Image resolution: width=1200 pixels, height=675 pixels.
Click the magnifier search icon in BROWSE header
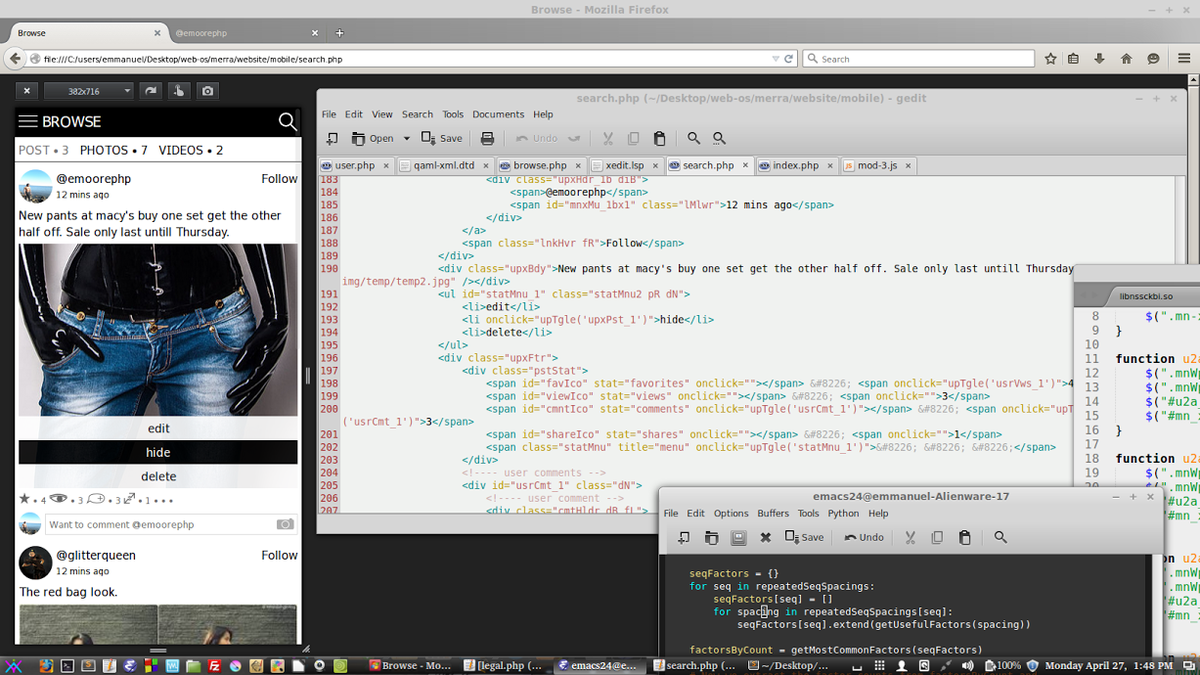point(287,122)
